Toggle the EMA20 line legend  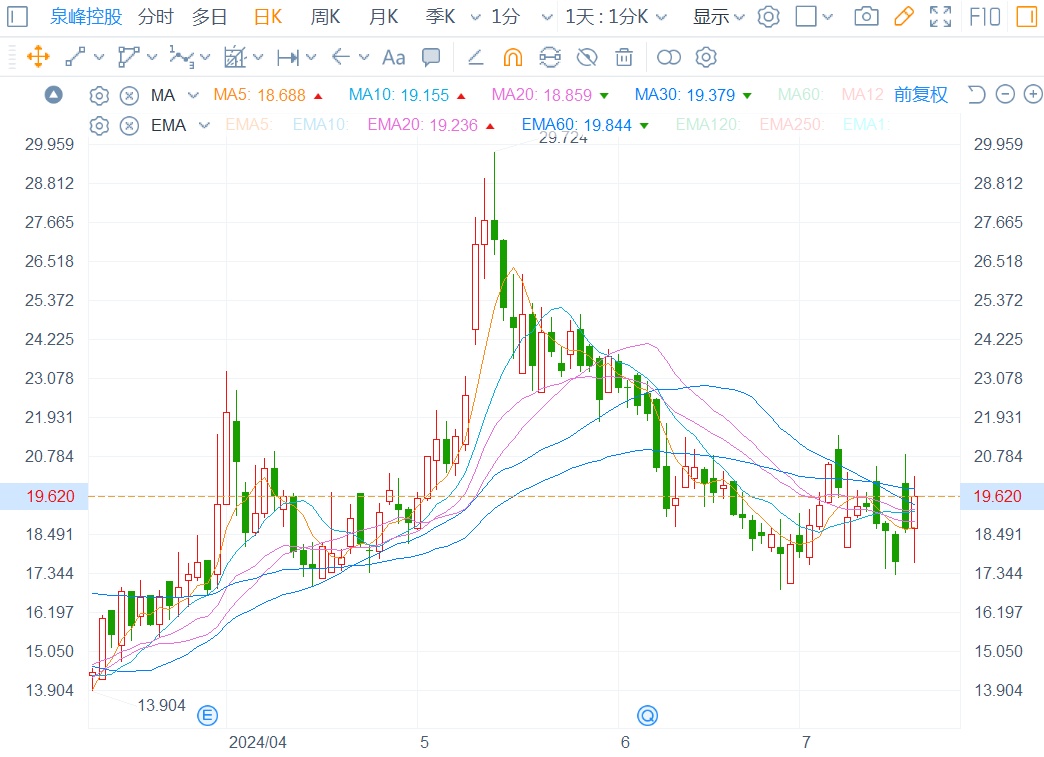pos(431,125)
